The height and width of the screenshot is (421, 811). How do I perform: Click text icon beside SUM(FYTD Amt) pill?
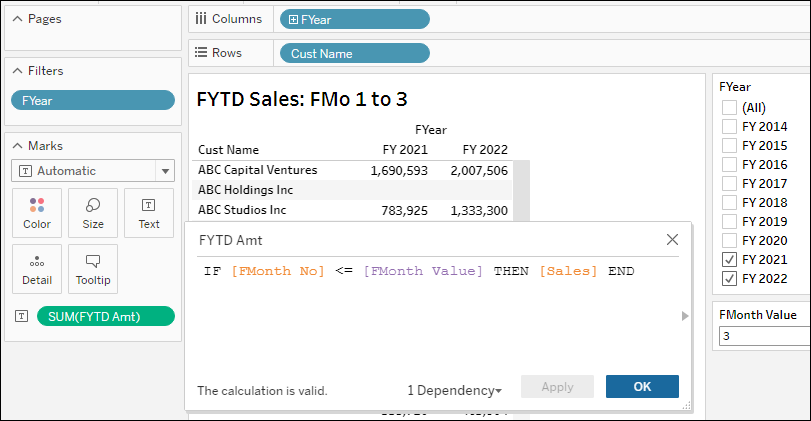(21, 316)
